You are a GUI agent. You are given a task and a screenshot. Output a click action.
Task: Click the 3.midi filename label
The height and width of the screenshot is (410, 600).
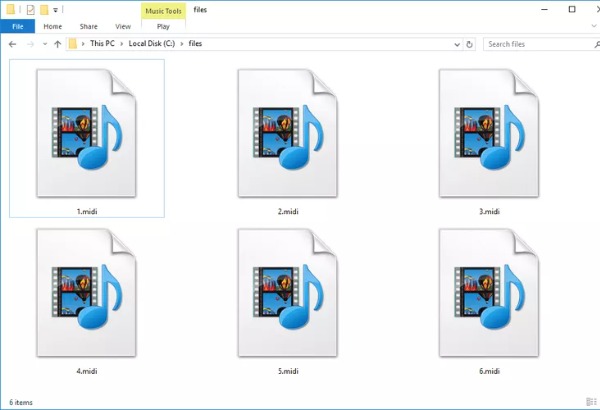489,211
